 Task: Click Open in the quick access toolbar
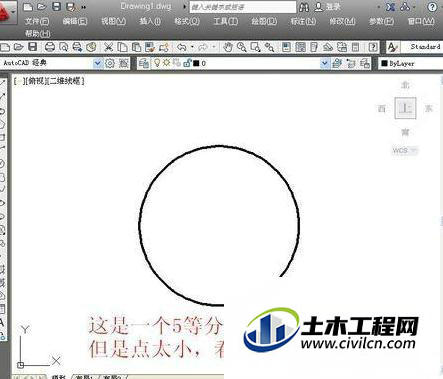(41, 7)
